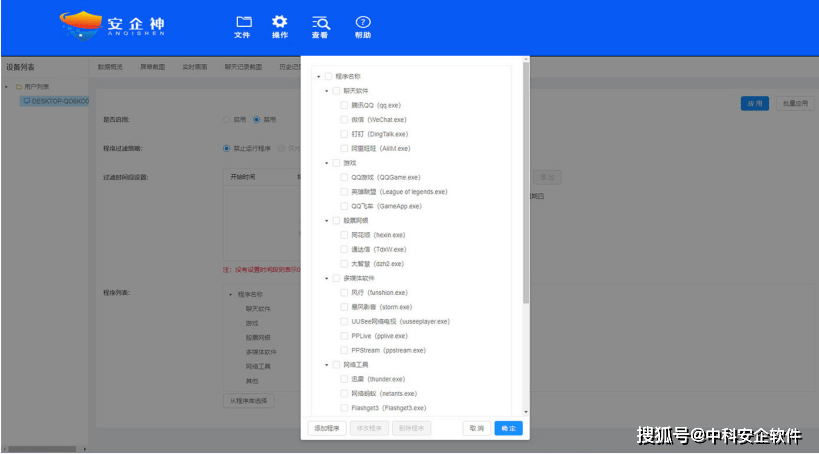The height and width of the screenshot is (454, 819).
Task: Check 暴风影音 (storm.exe) checkbox
Action: [344, 307]
